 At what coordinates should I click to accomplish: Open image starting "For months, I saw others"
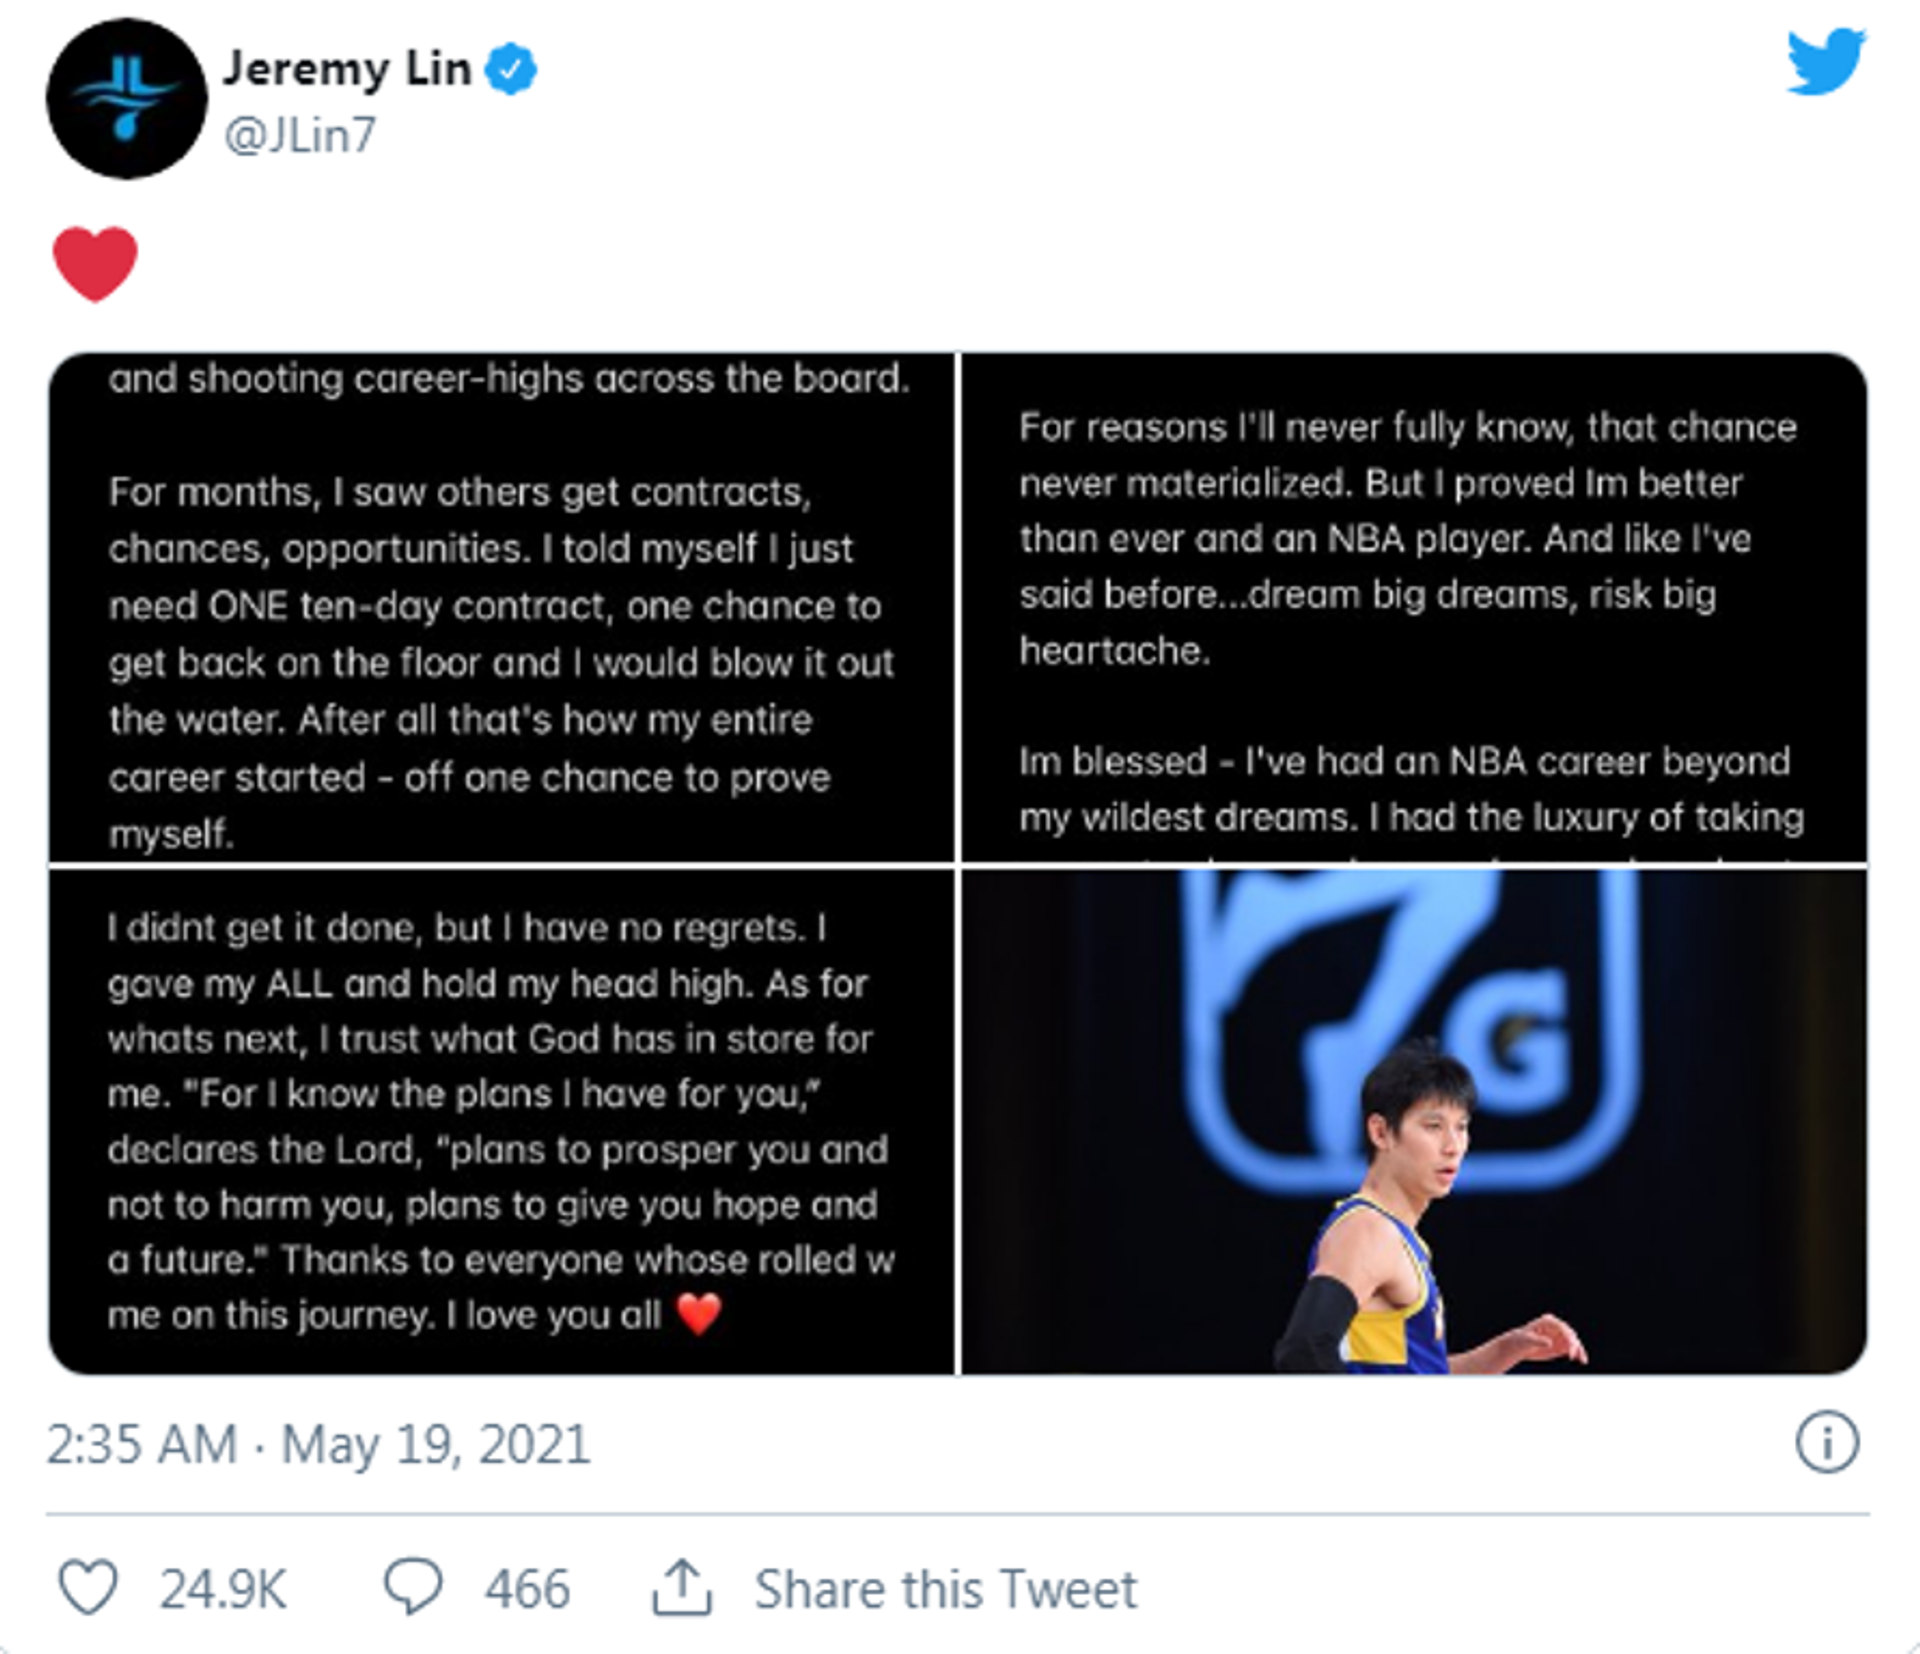point(501,607)
